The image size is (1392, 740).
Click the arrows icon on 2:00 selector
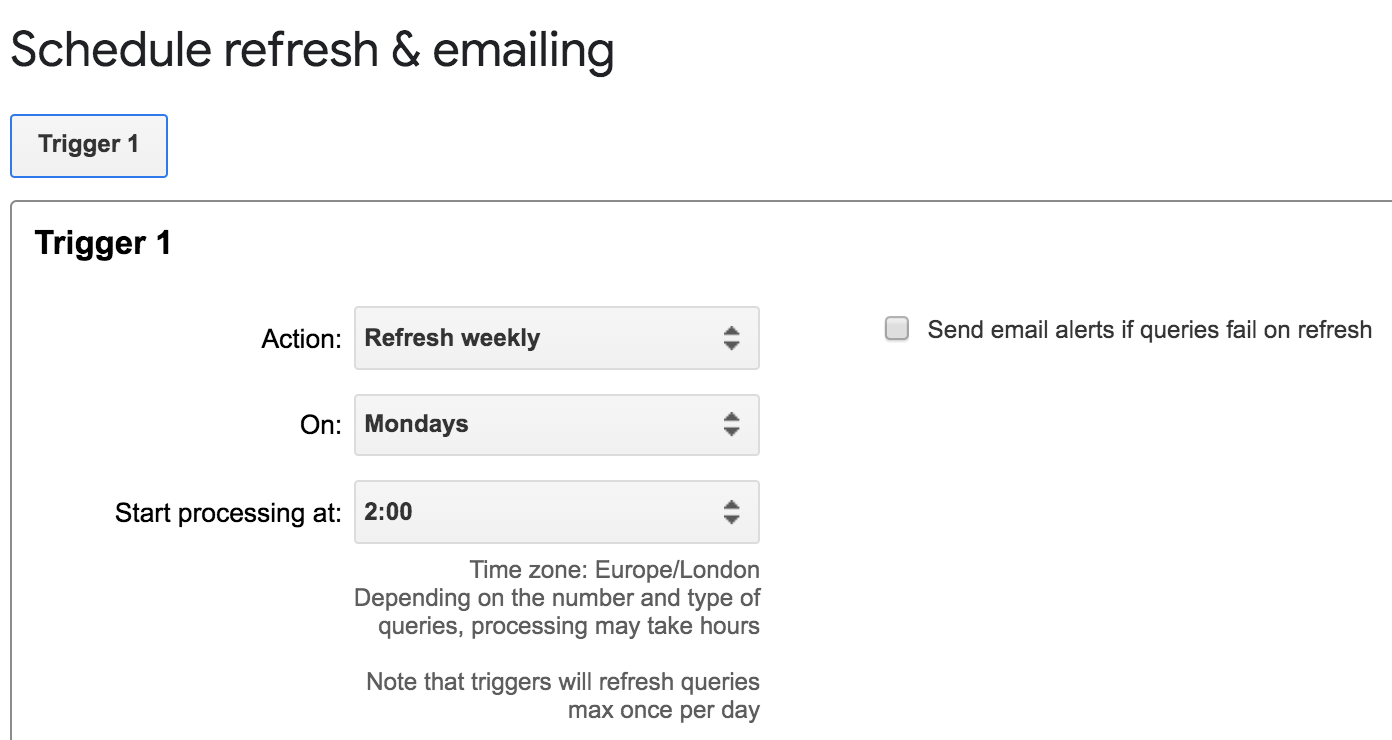(732, 512)
